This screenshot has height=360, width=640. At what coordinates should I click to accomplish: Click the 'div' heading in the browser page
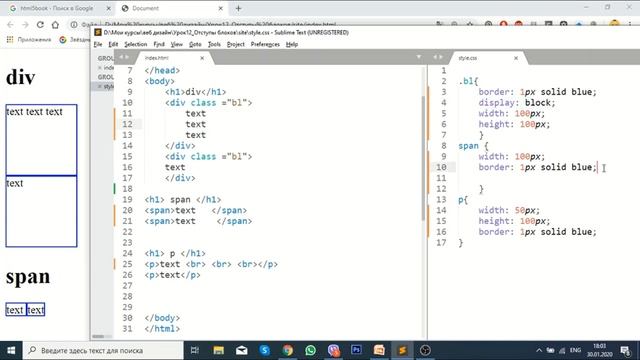point(20,77)
